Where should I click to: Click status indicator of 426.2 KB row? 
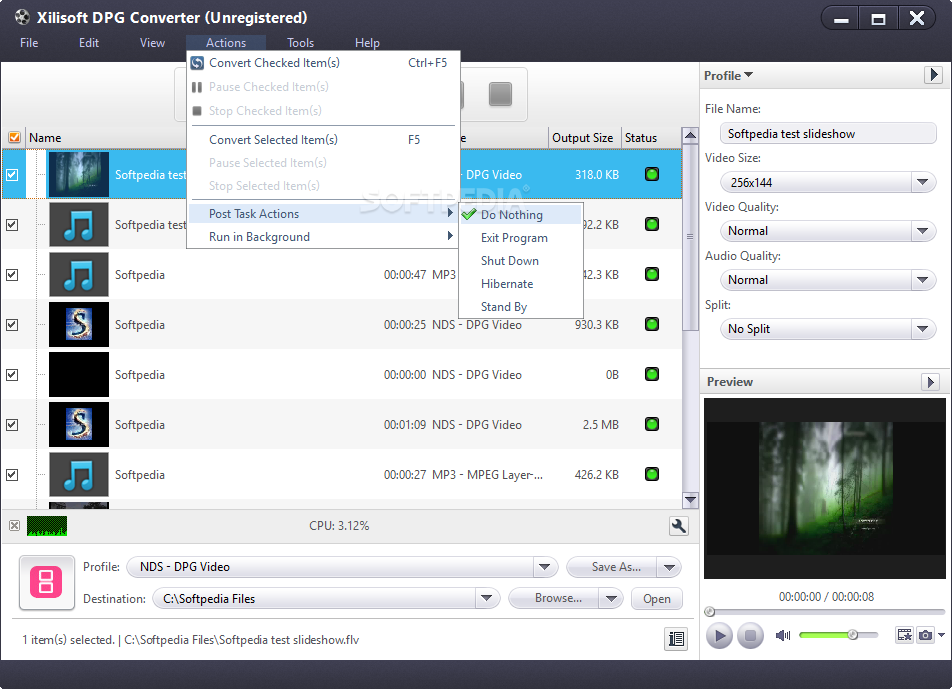651,473
